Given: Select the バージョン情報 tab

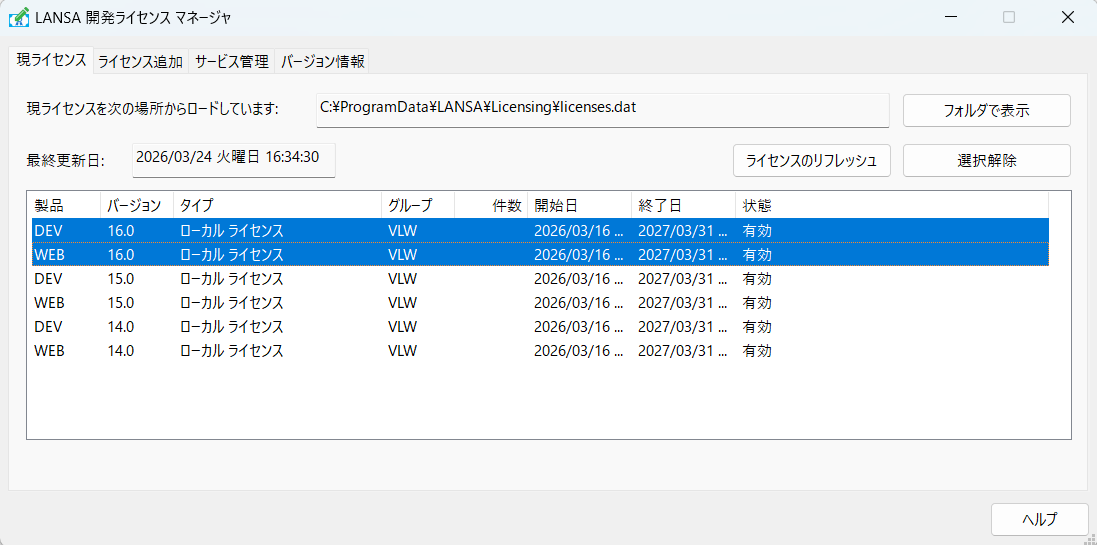Looking at the screenshot, I should point(322,61).
